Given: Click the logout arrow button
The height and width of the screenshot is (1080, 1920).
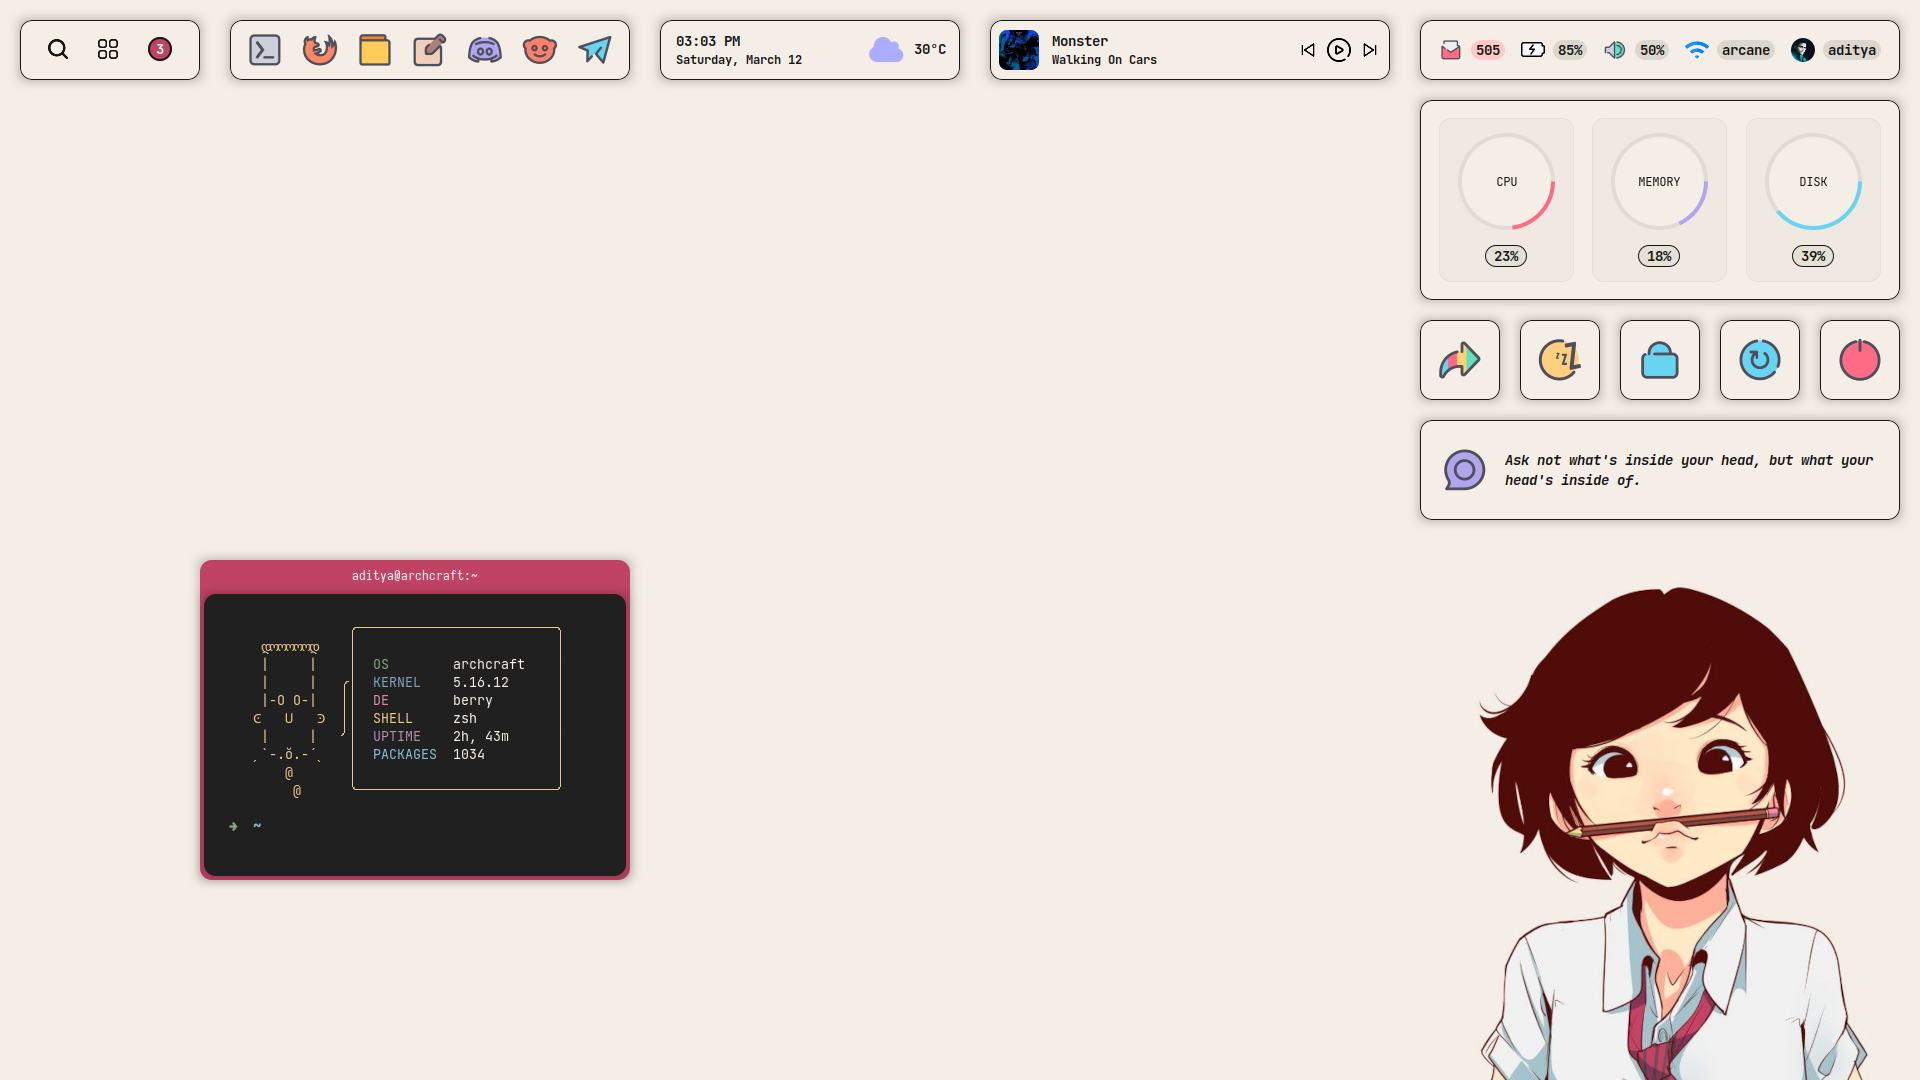Looking at the screenshot, I should (1459, 360).
